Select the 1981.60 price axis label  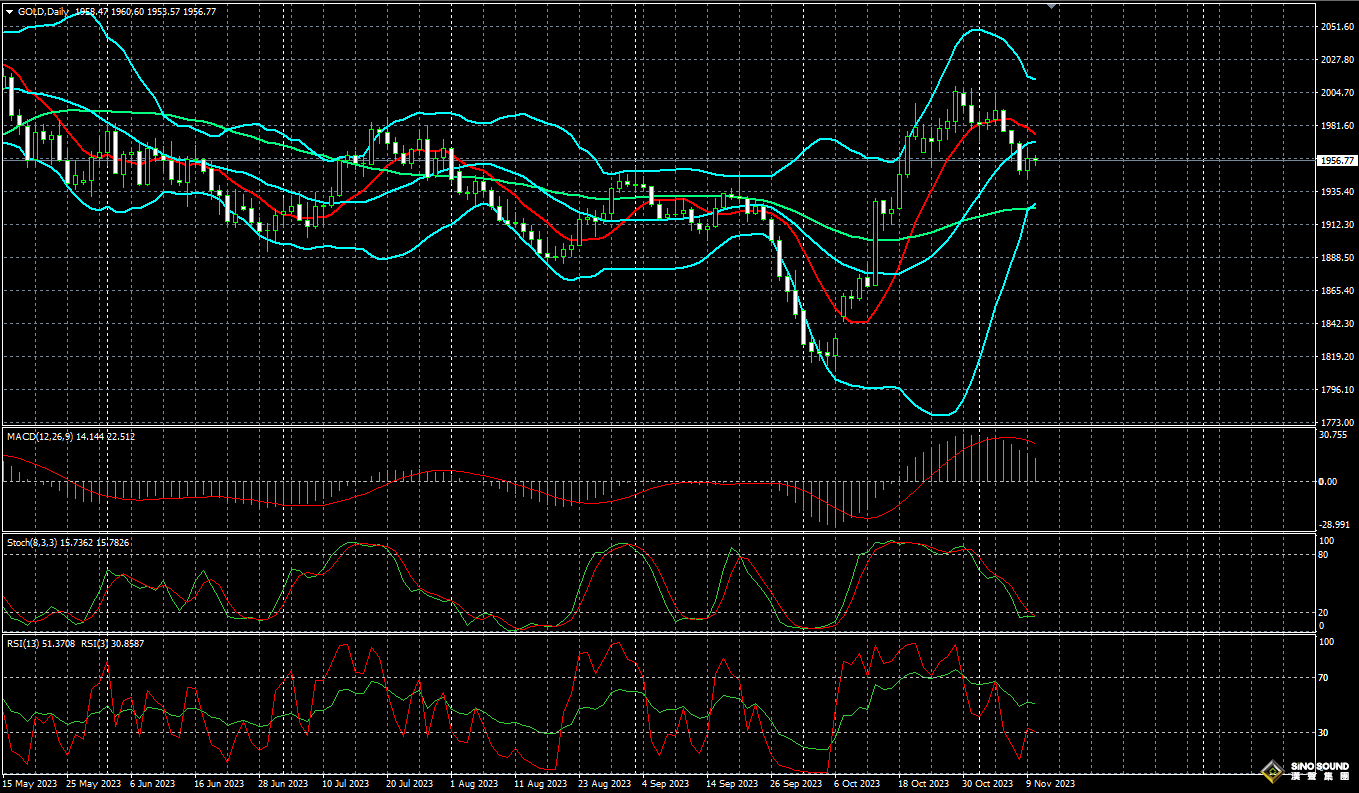[1337, 126]
